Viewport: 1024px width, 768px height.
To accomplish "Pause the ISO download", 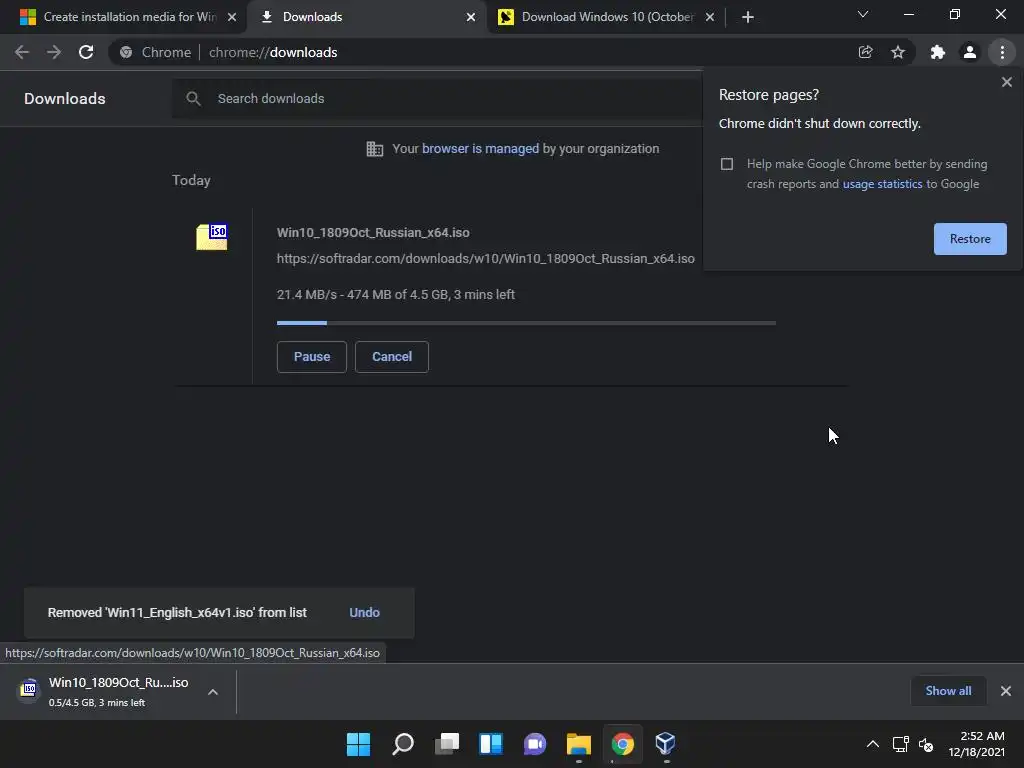I will tap(312, 357).
